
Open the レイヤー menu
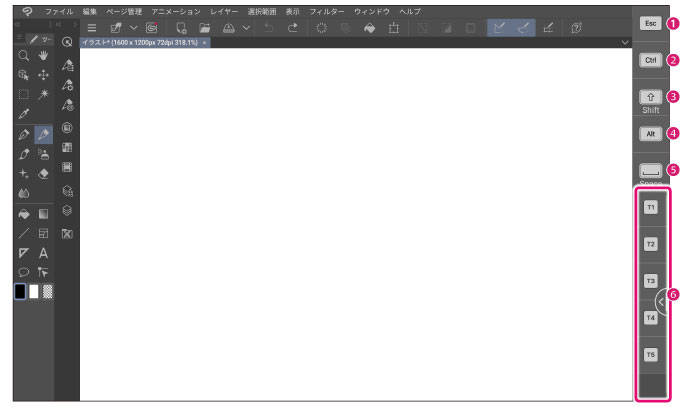coord(224,11)
